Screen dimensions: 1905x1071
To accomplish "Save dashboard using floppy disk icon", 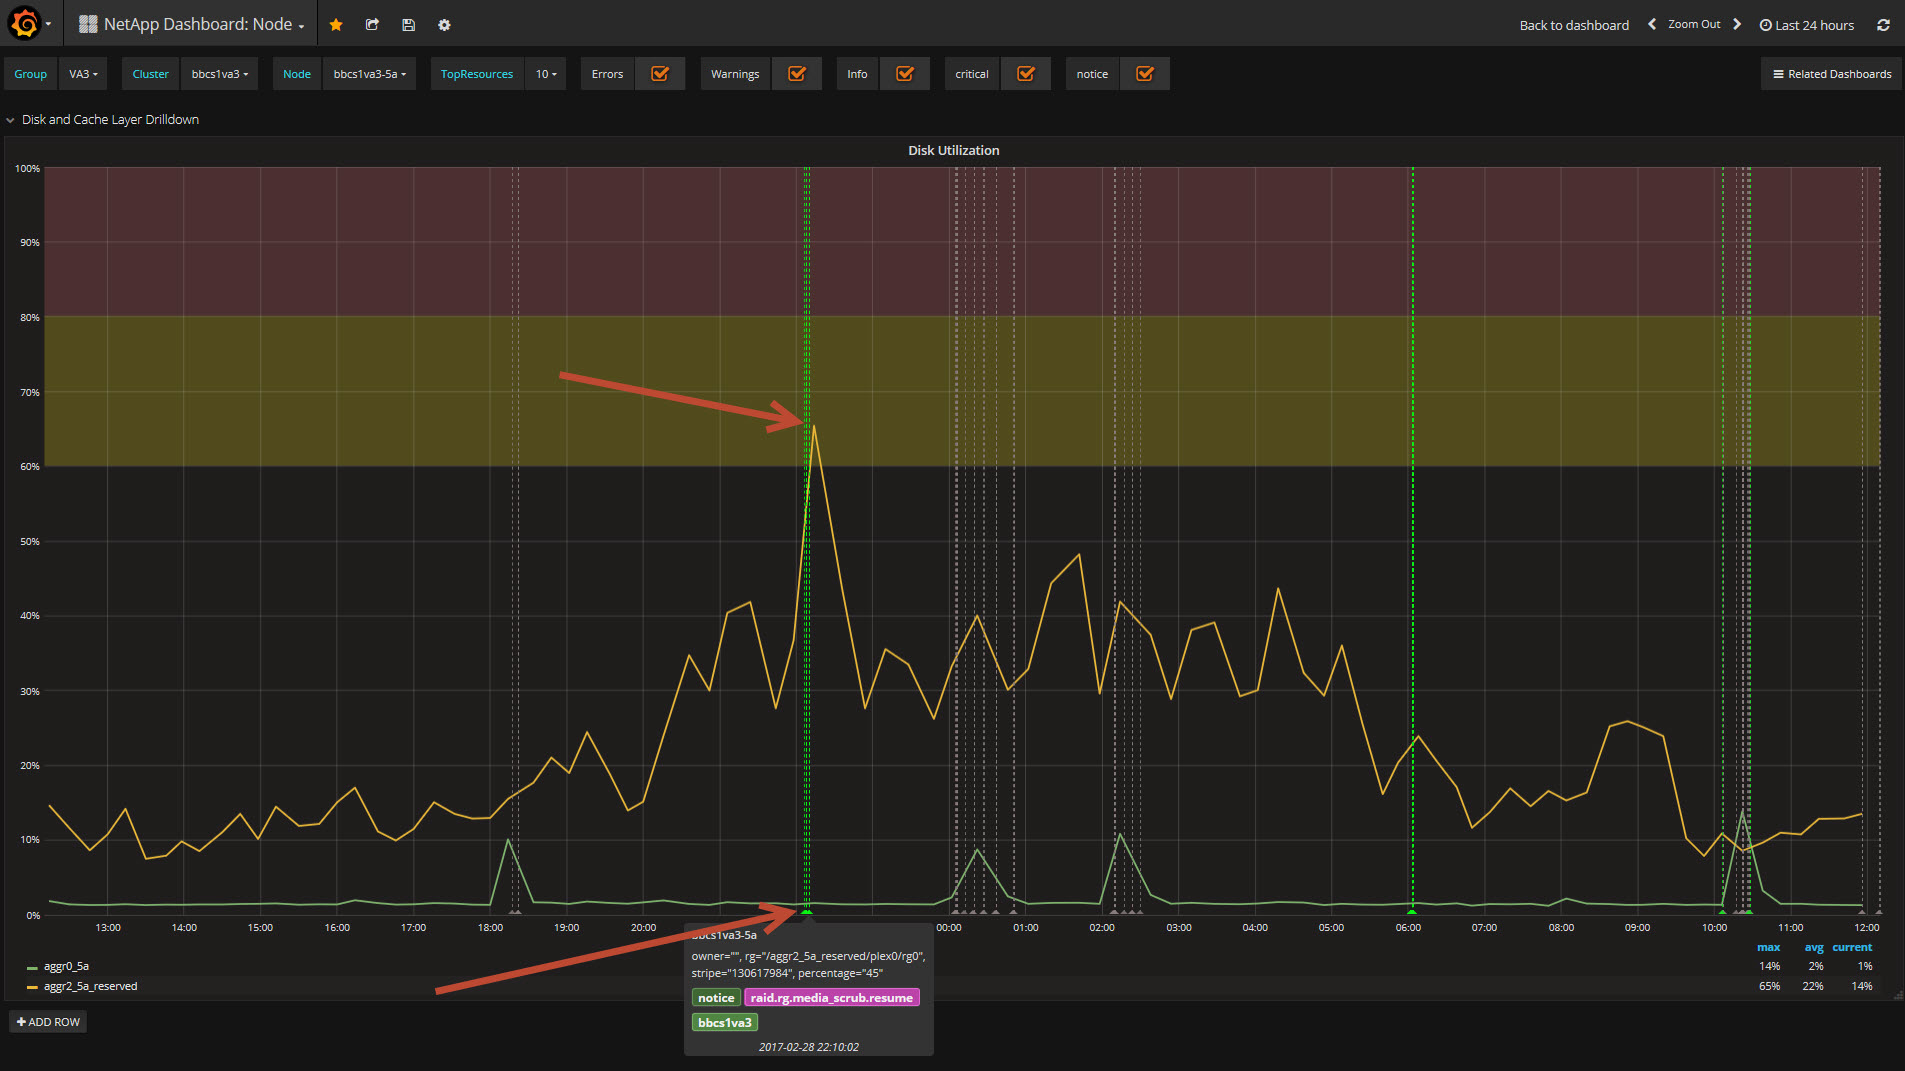I will (408, 25).
